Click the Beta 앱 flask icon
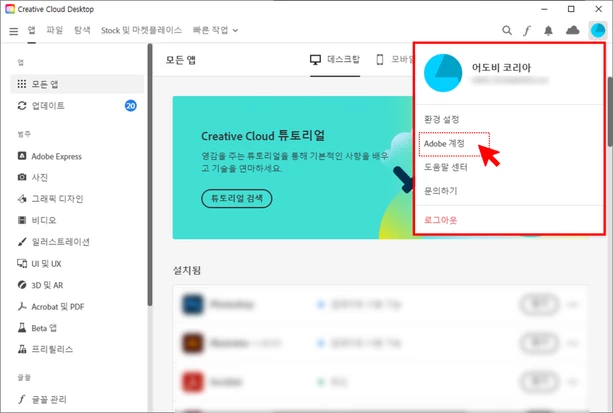The image size is (613, 413). pos(22,328)
